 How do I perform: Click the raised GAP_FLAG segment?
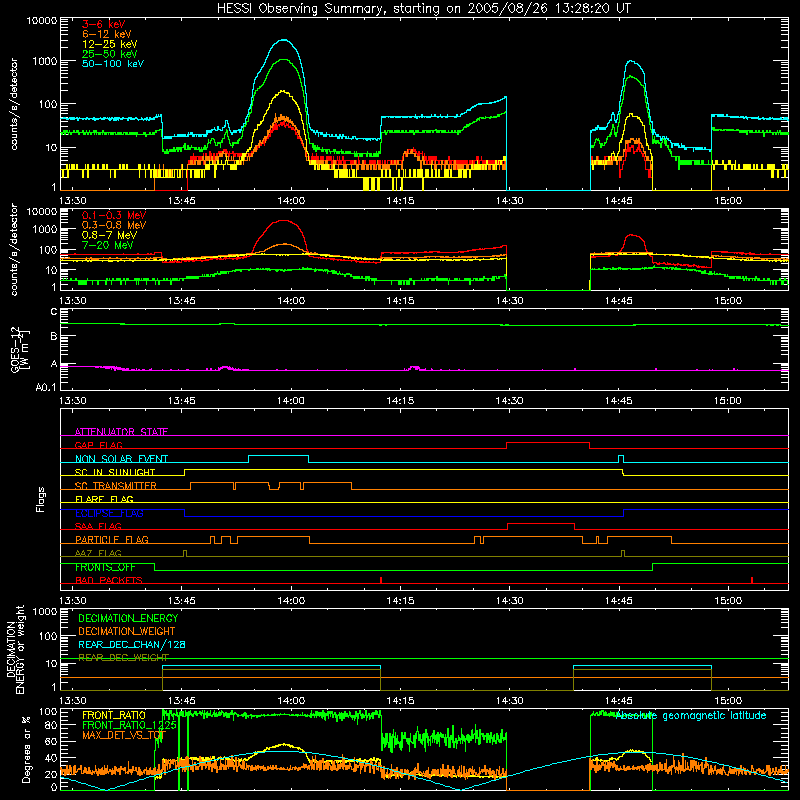548,443
